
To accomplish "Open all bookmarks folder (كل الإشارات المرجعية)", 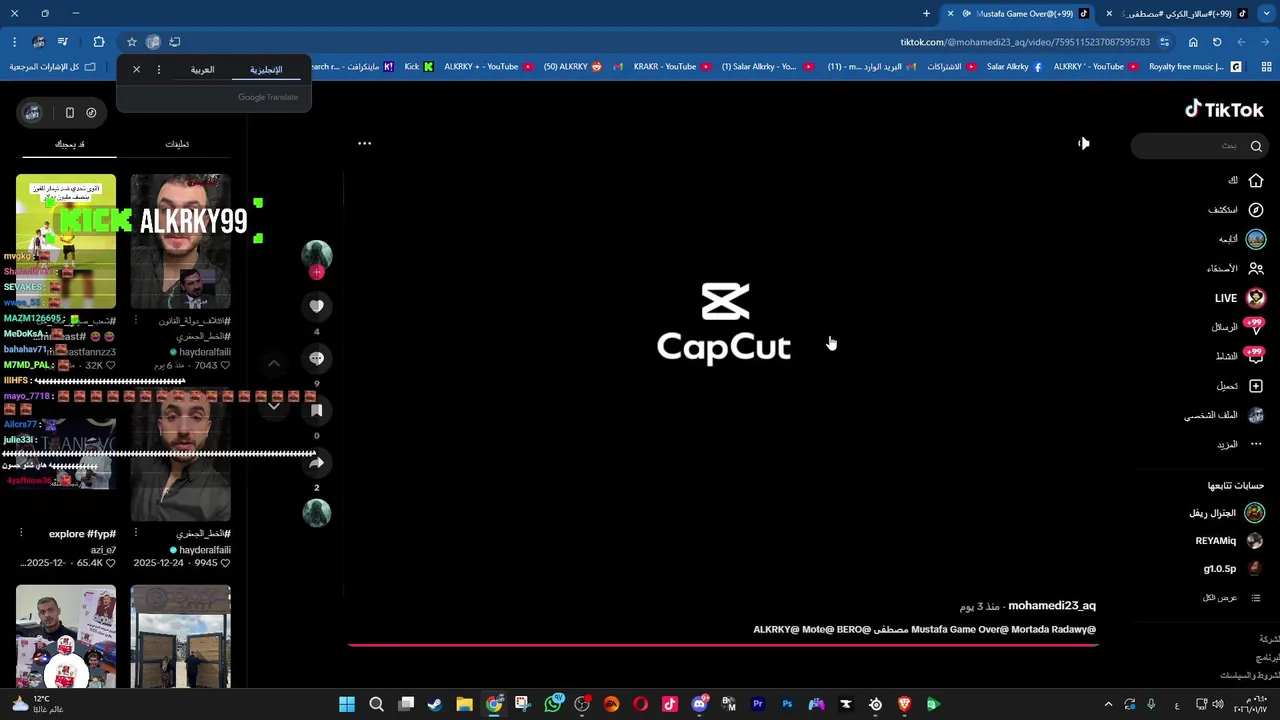I will [x=52, y=67].
